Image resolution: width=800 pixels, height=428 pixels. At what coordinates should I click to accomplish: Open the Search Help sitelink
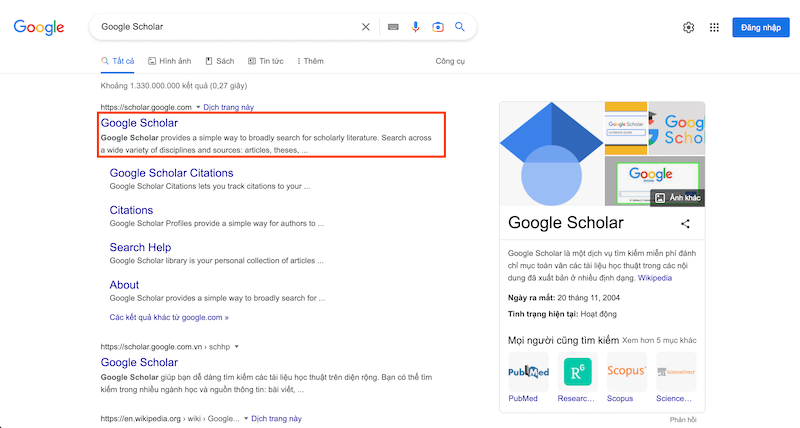click(140, 247)
